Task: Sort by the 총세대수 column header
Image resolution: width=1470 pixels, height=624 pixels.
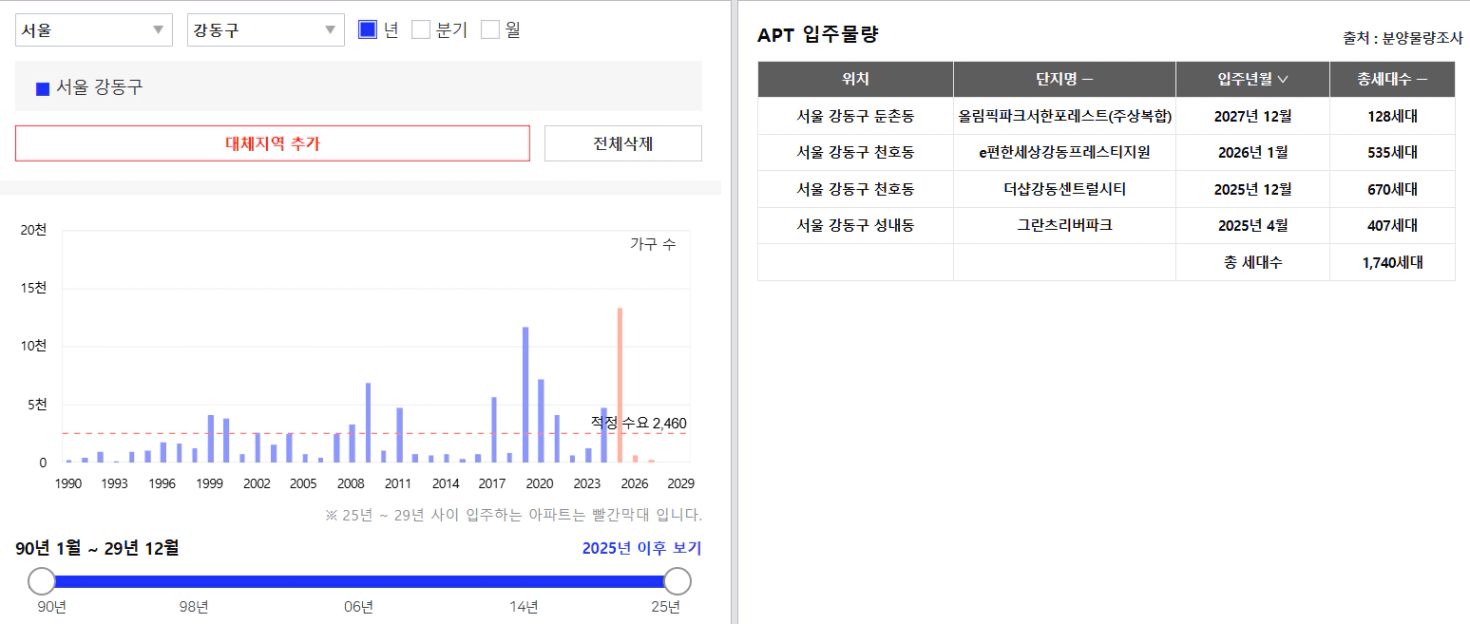Action: pos(1392,79)
